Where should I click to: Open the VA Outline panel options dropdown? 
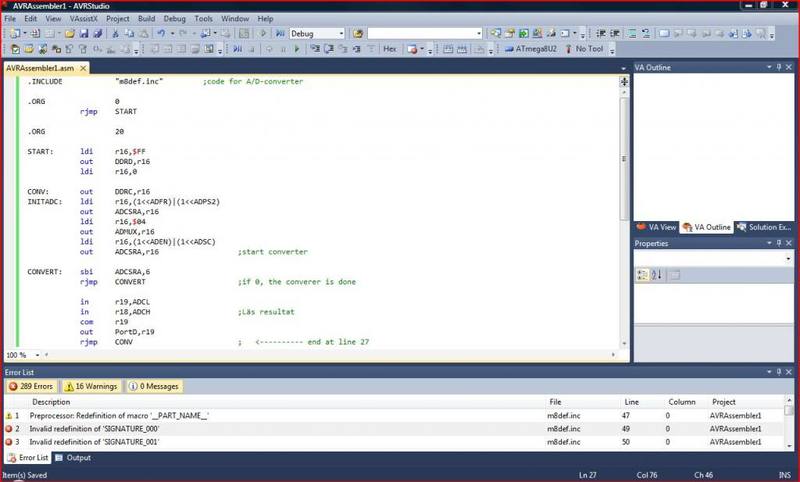coord(769,67)
